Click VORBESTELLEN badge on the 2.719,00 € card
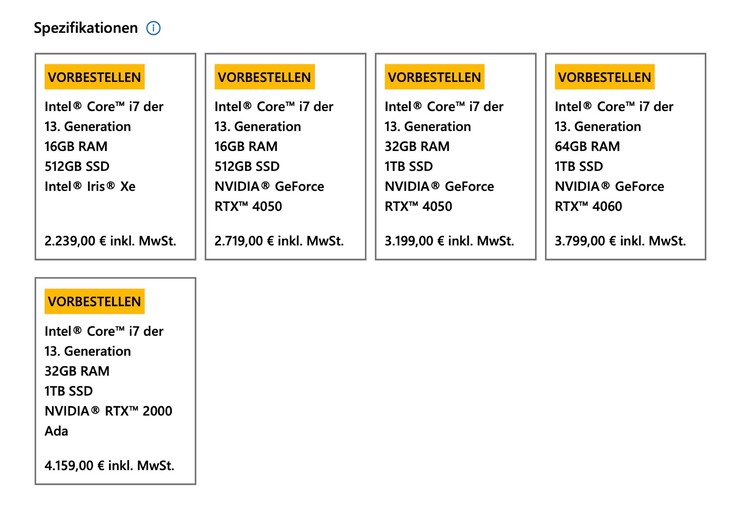This screenshot has width=738, height=510. click(x=265, y=77)
